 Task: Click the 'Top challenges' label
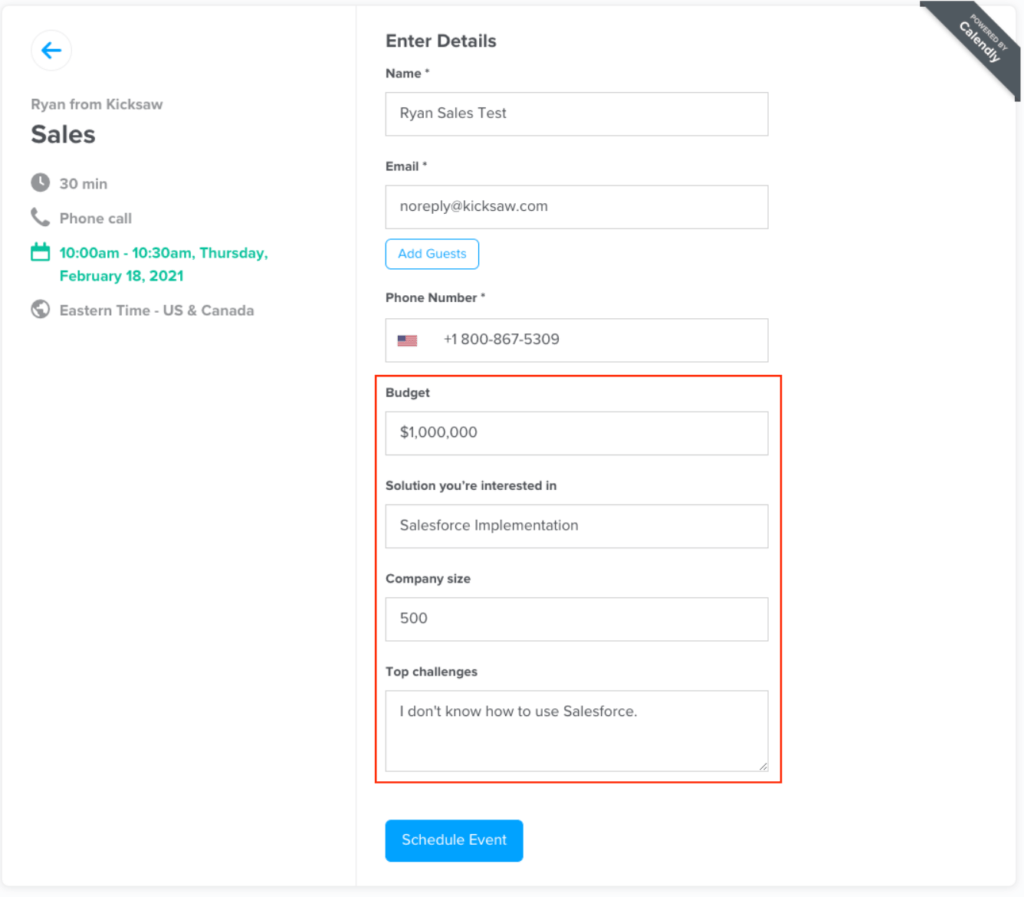coord(431,672)
